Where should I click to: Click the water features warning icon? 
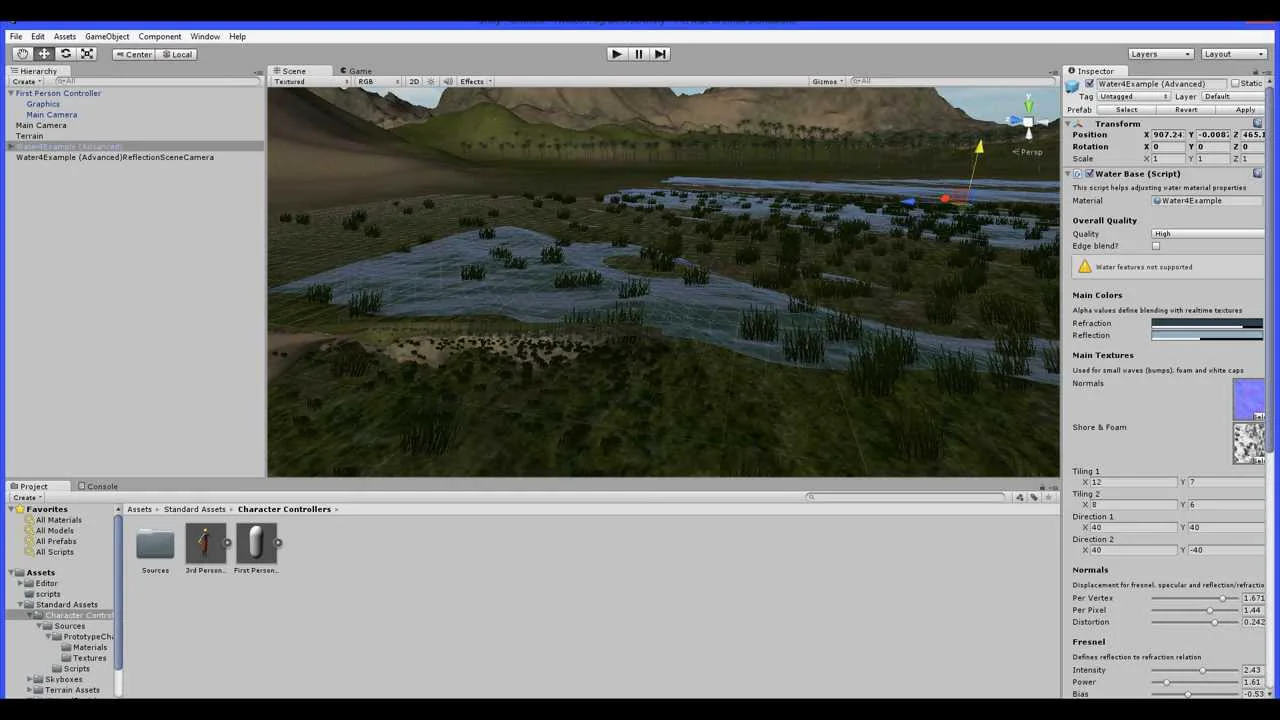click(1084, 267)
